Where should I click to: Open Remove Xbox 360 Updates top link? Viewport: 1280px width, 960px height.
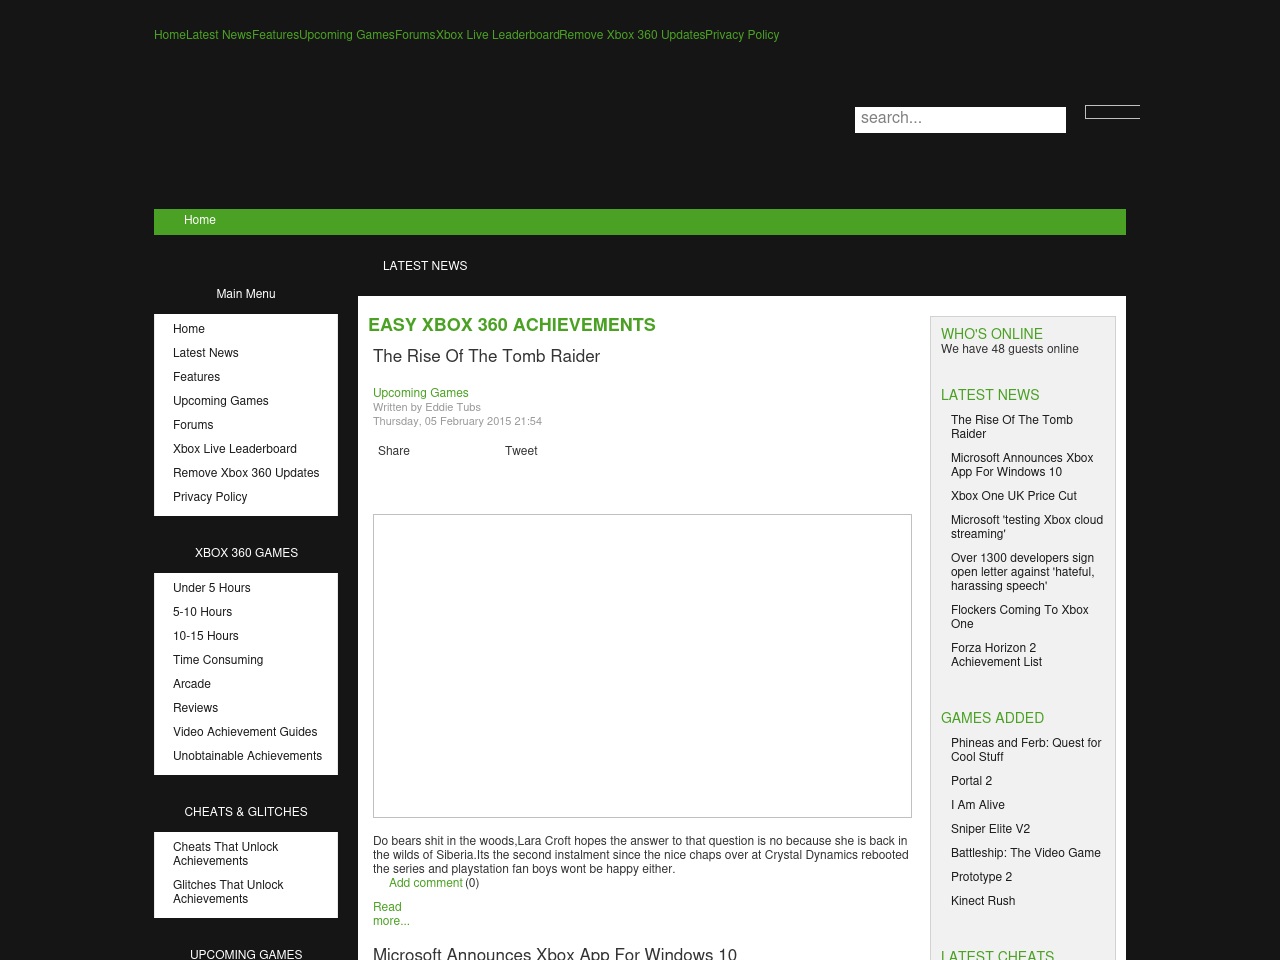pyautogui.click(x=632, y=35)
